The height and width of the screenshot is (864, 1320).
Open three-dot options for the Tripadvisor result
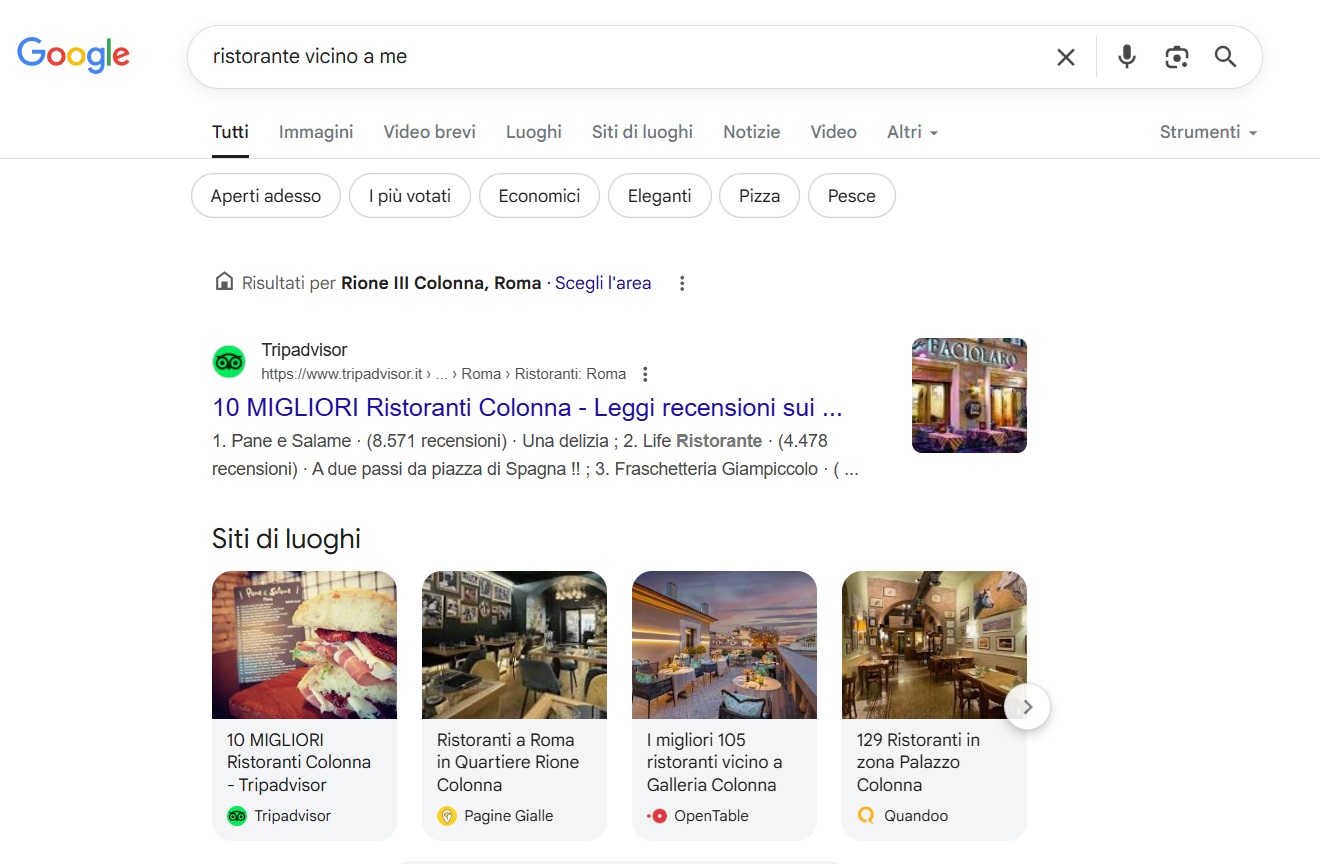(645, 374)
